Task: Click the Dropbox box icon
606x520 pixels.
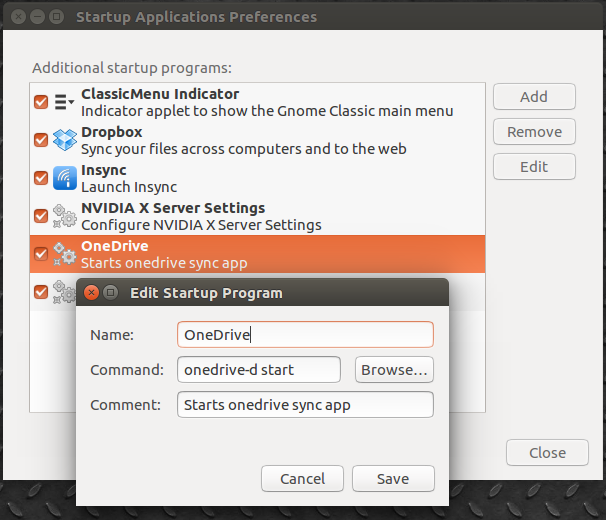Action: tap(65, 140)
